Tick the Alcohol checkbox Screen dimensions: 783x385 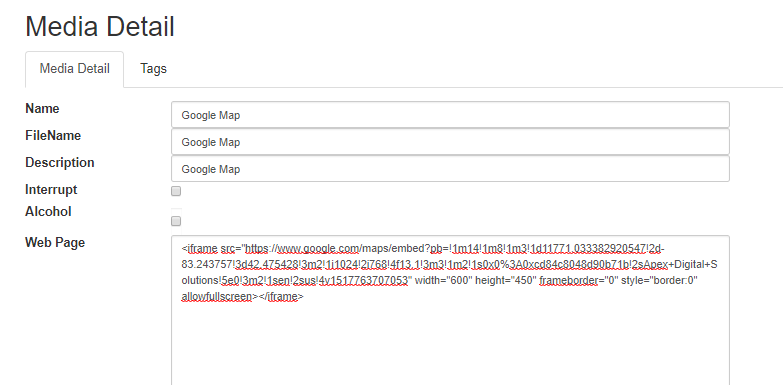pyautogui.click(x=176, y=221)
